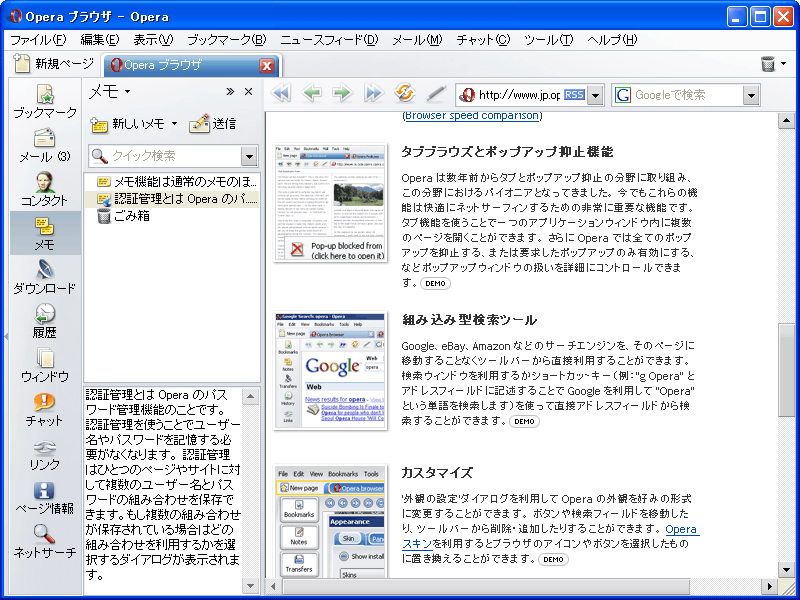Click the 新しいメモ button

128,124
